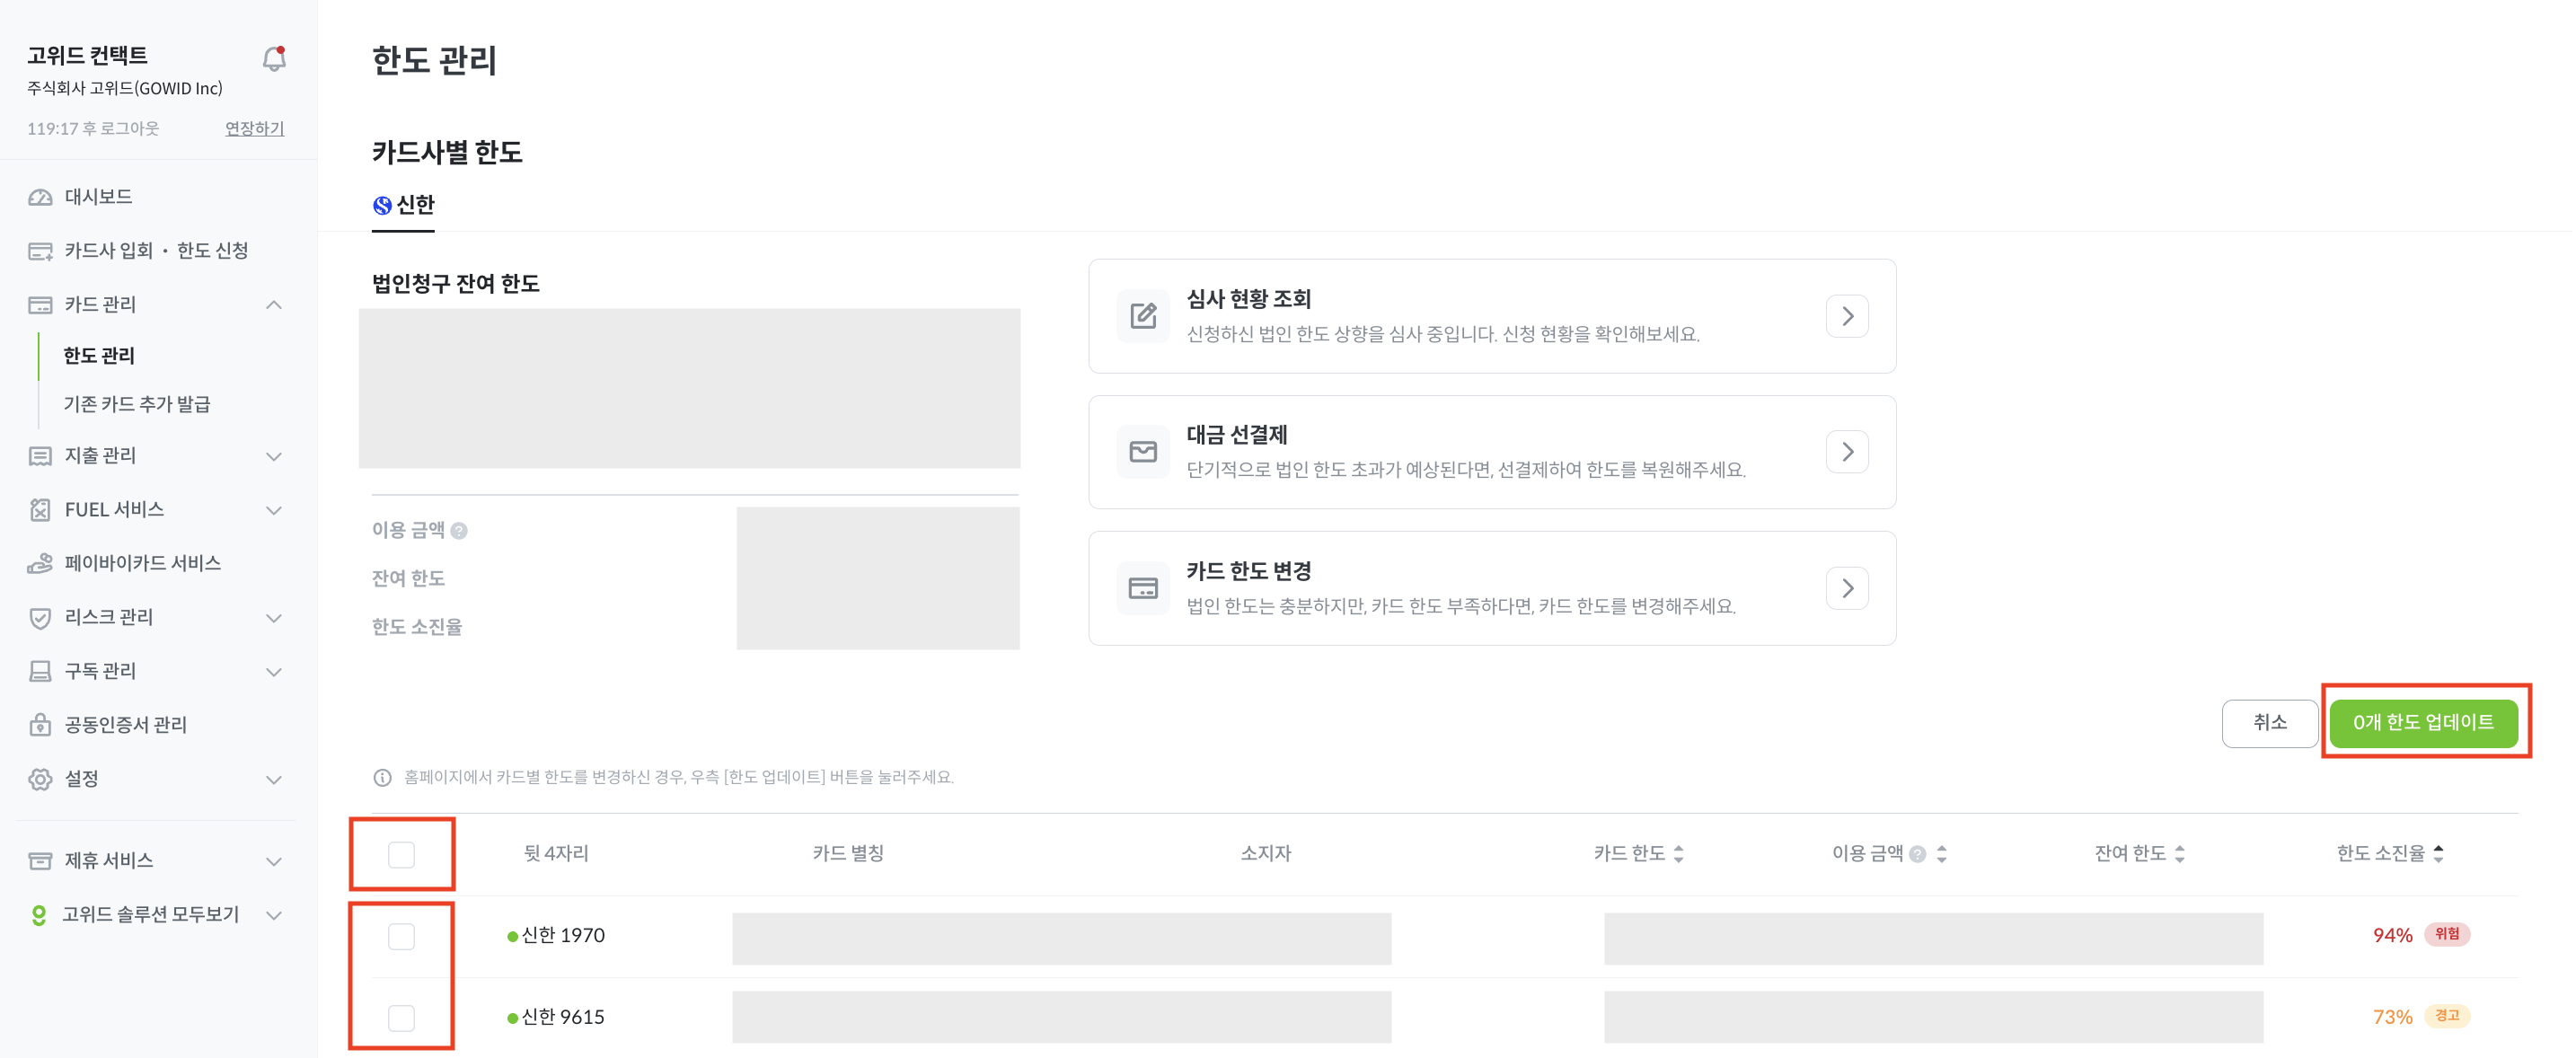The height and width of the screenshot is (1058, 2576).
Task: Click the 취소 button
Action: click(x=2269, y=722)
